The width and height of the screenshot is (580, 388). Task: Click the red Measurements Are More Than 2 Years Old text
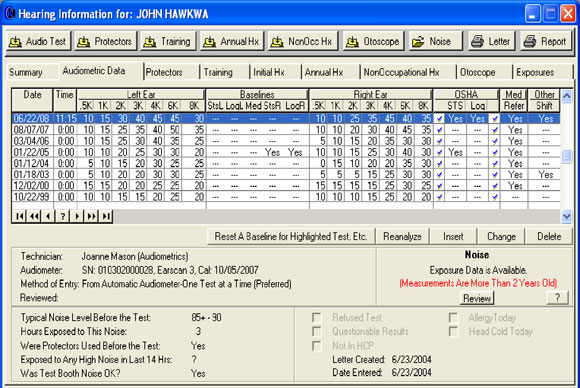pyautogui.click(x=478, y=283)
